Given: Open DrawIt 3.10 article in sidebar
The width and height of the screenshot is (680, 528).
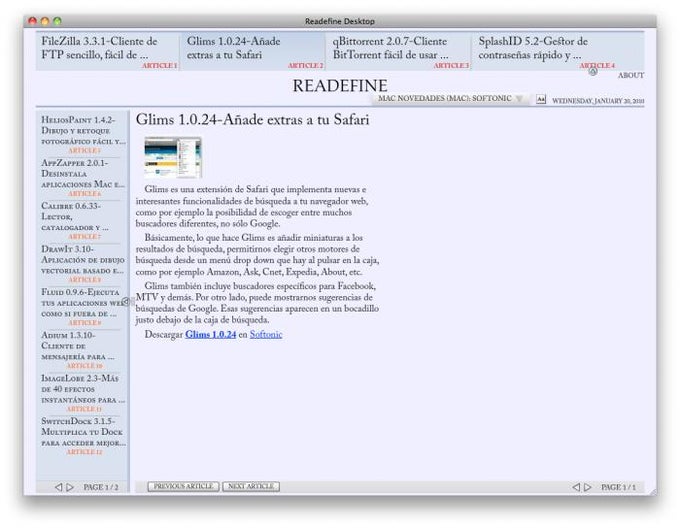Looking at the screenshot, I should pos(83,263).
